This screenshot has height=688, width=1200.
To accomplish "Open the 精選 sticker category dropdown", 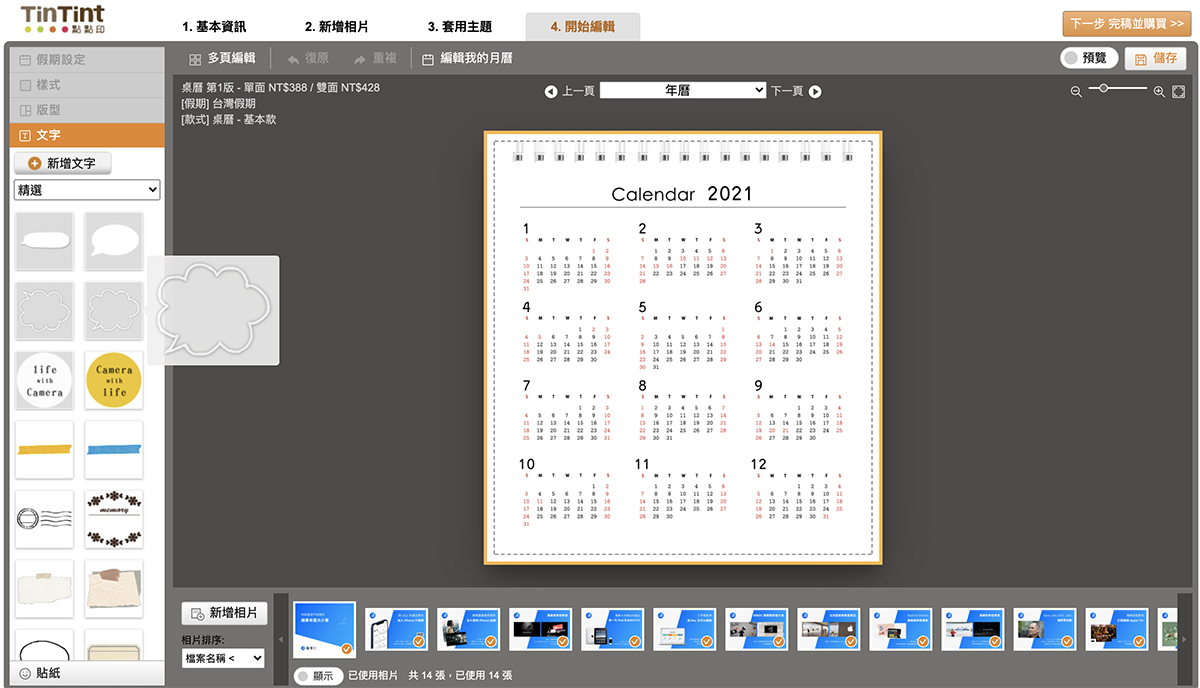I will [x=87, y=190].
